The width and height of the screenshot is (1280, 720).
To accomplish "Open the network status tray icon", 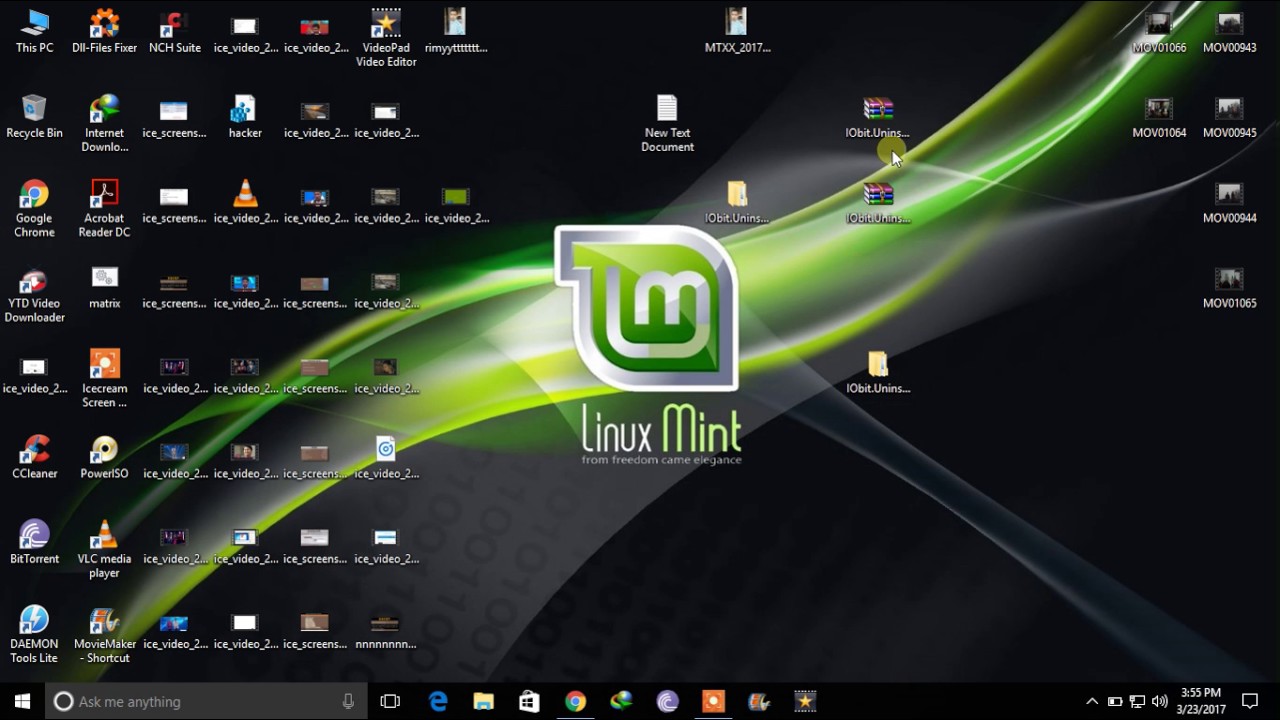I will (x=1137, y=701).
